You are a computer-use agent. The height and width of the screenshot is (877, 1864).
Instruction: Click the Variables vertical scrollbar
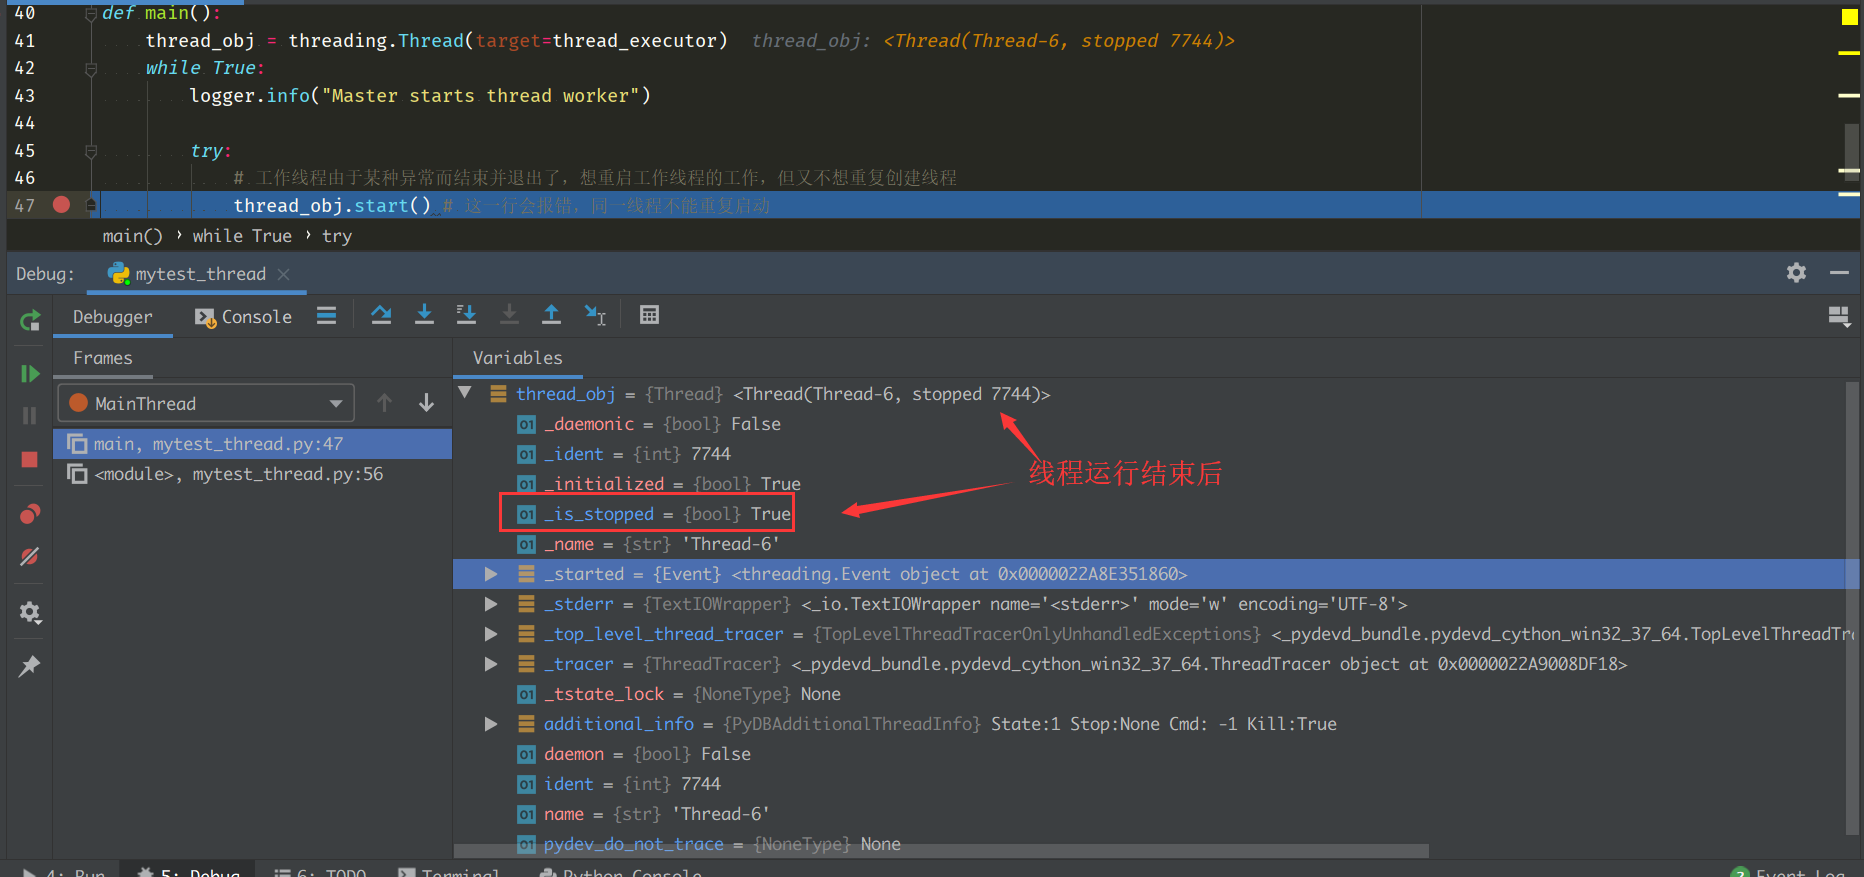1852,606
